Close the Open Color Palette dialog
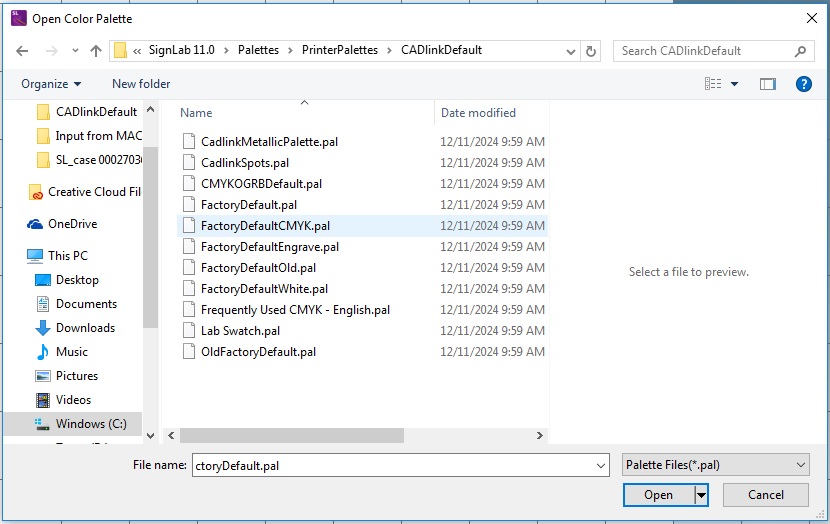Image resolution: width=830 pixels, height=524 pixels. point(811,19)
